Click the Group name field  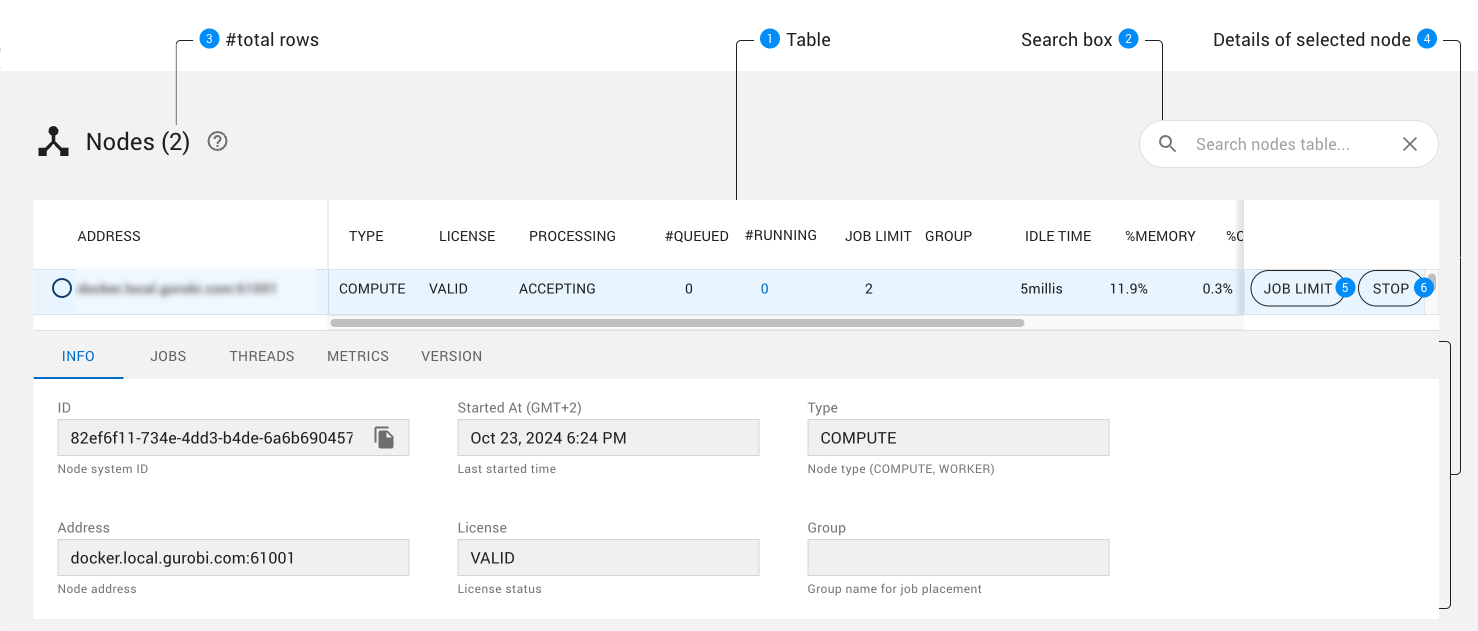click(x=957, y=558)
